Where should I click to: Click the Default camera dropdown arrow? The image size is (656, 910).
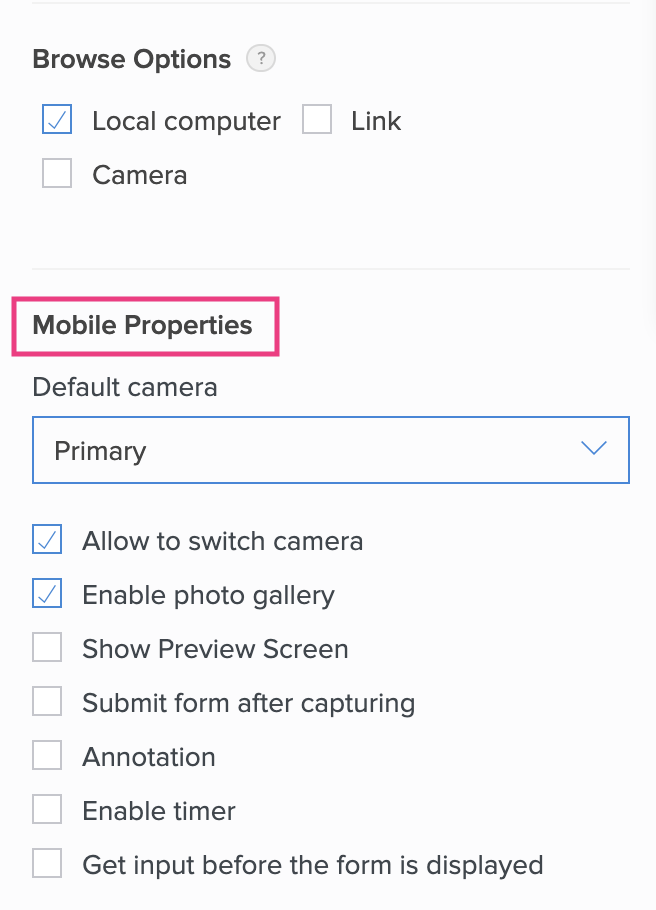coord(594,449)
